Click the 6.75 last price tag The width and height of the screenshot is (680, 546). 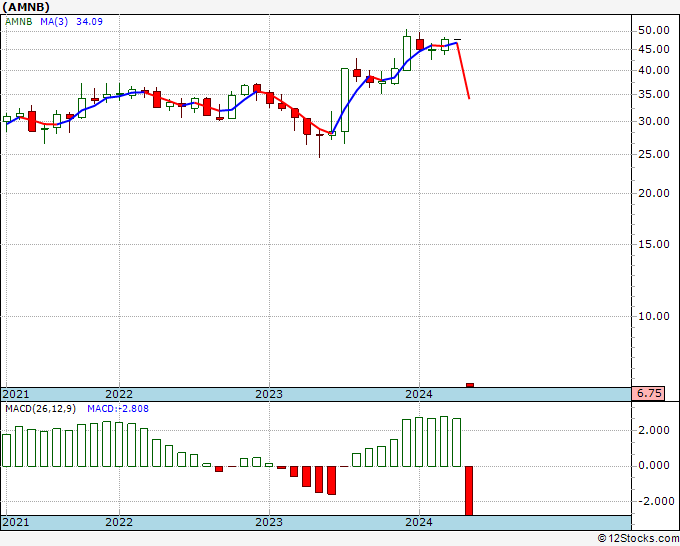pos(648,394)
